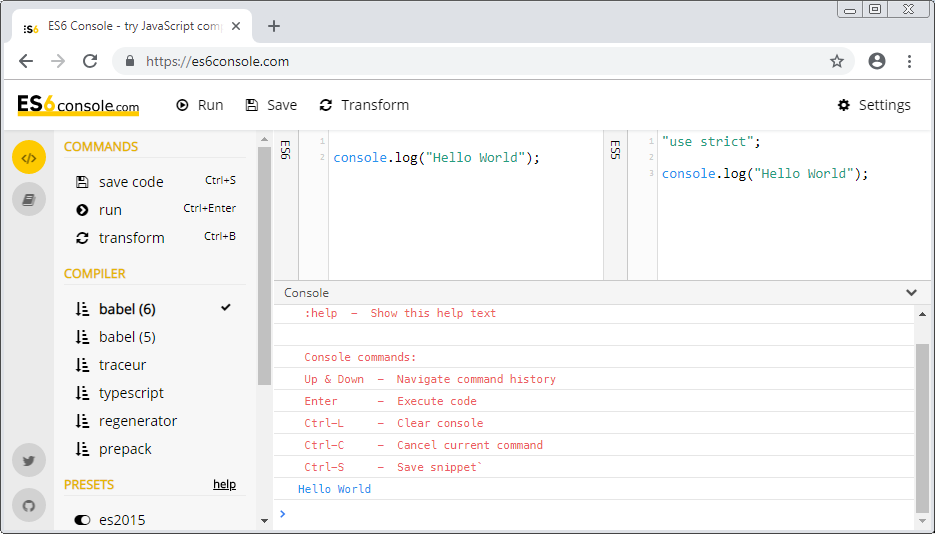
Task: Close the ES6 Console browser tab
Action: click(x=236, y=26)
